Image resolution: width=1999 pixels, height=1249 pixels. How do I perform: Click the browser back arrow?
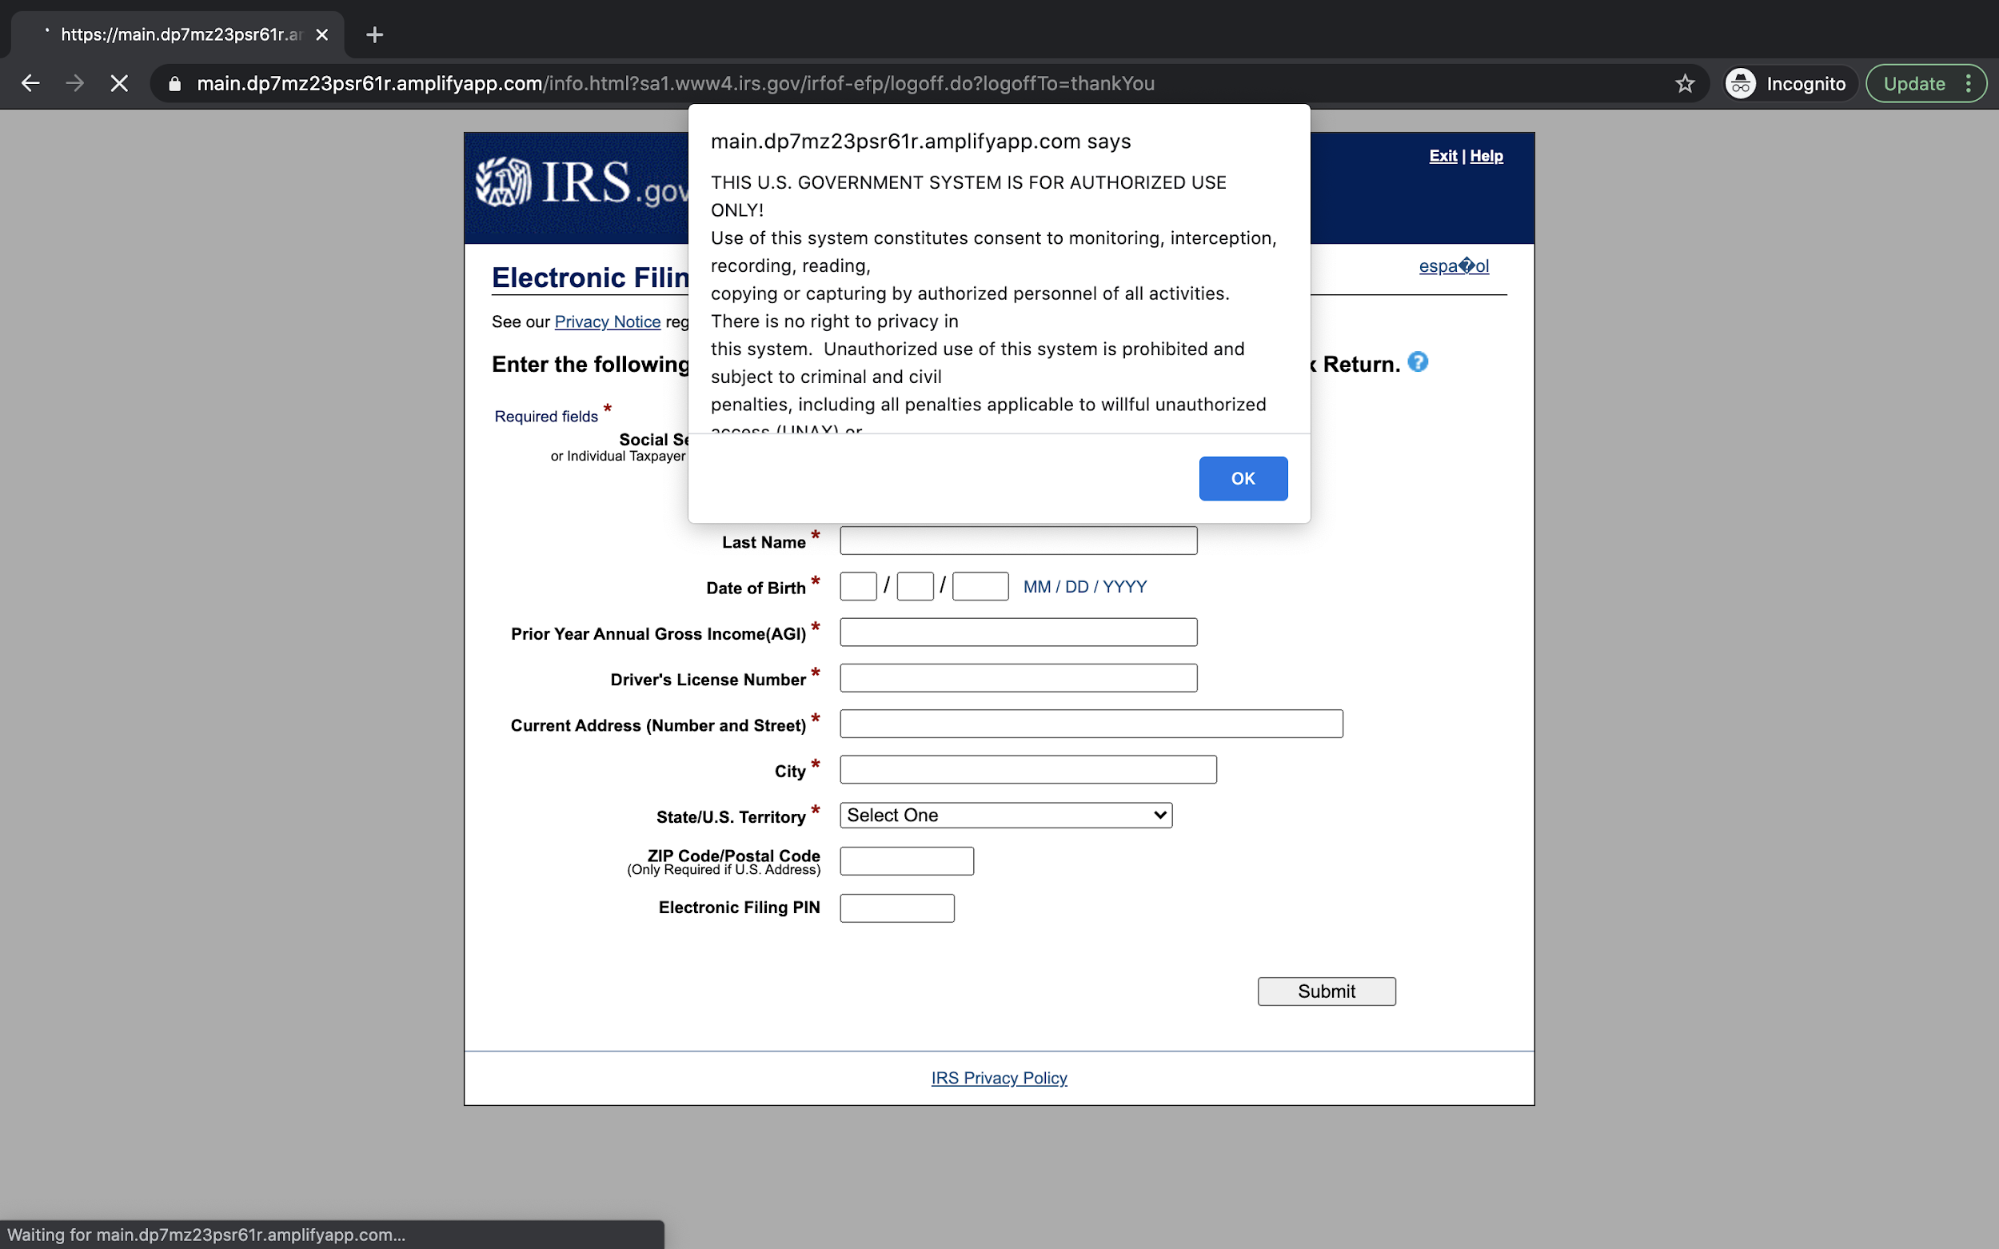(30, 84)
